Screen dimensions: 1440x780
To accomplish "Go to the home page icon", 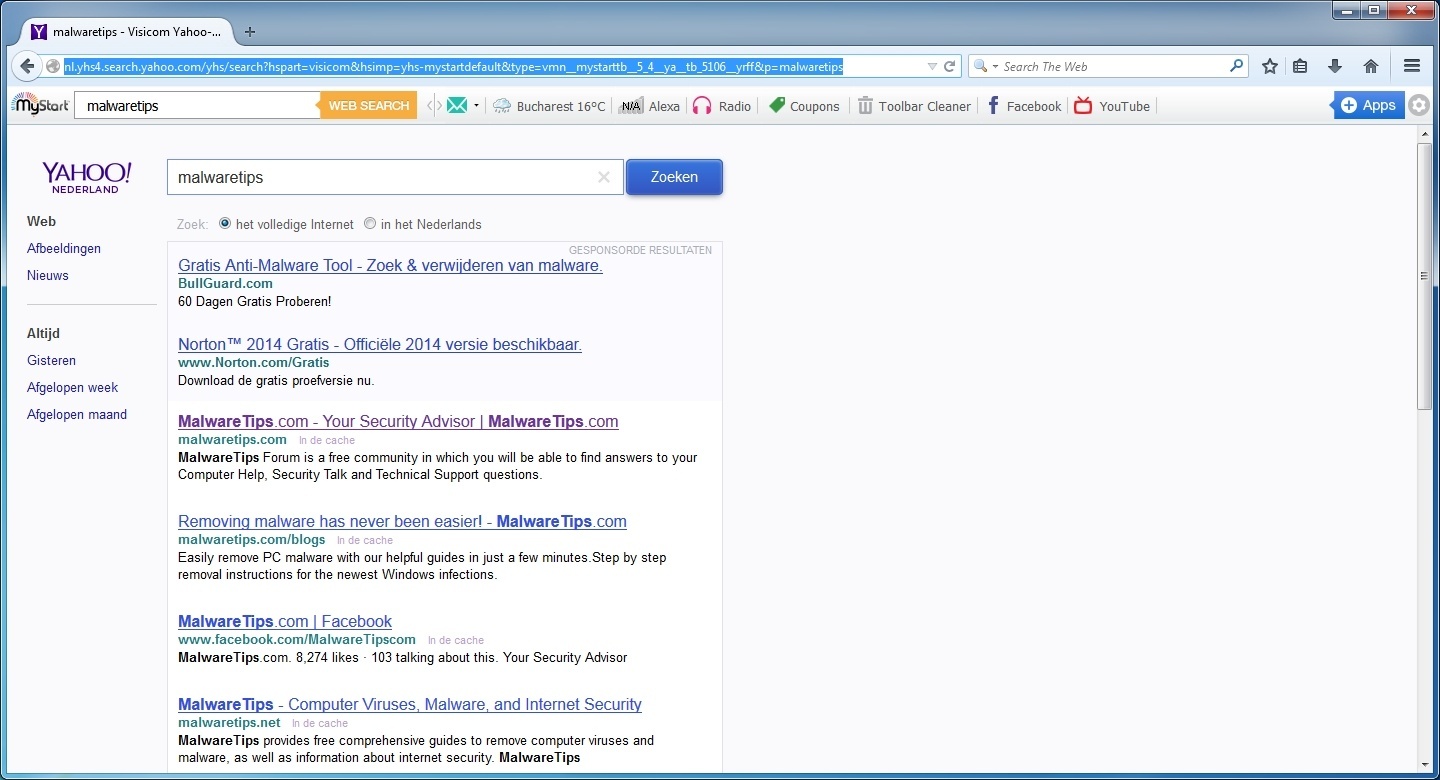I will pos(1371,67).
